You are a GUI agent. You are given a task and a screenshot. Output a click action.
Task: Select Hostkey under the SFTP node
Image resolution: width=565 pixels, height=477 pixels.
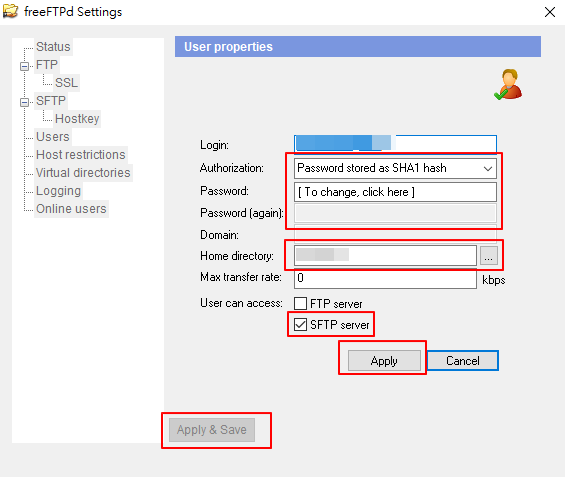coord(77,119)
